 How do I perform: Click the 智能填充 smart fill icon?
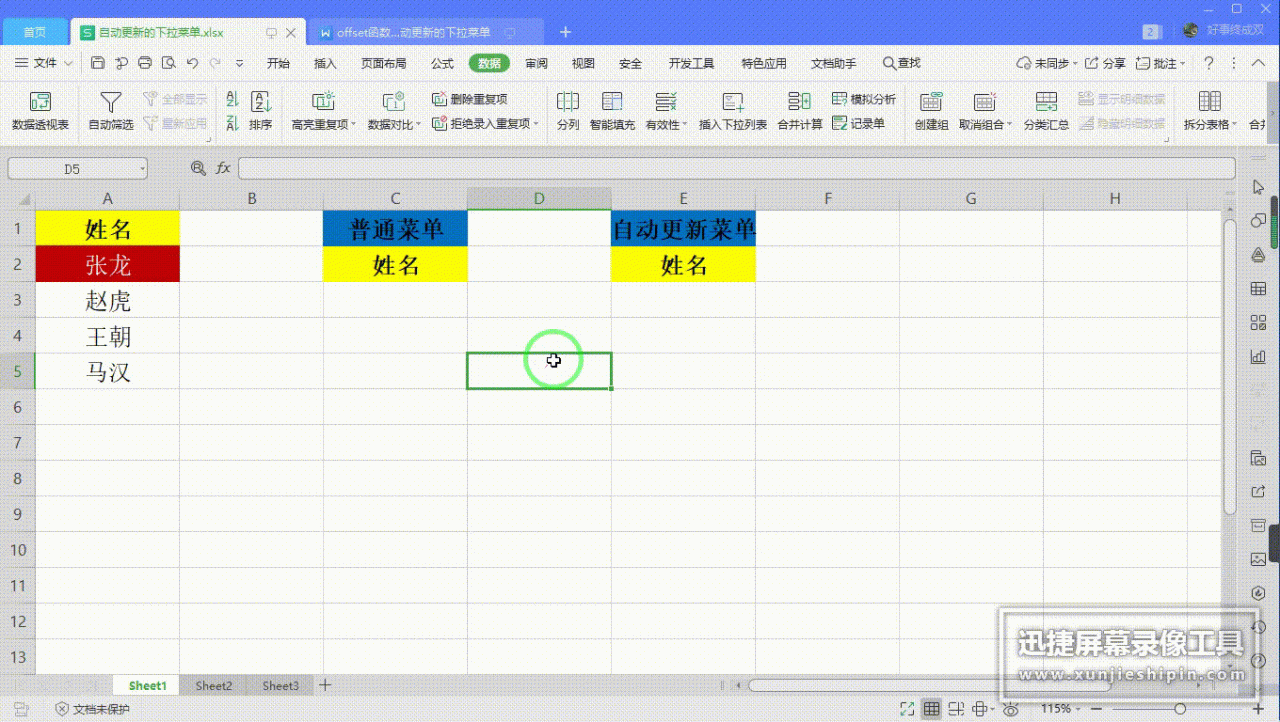click(x=612, y=101)
